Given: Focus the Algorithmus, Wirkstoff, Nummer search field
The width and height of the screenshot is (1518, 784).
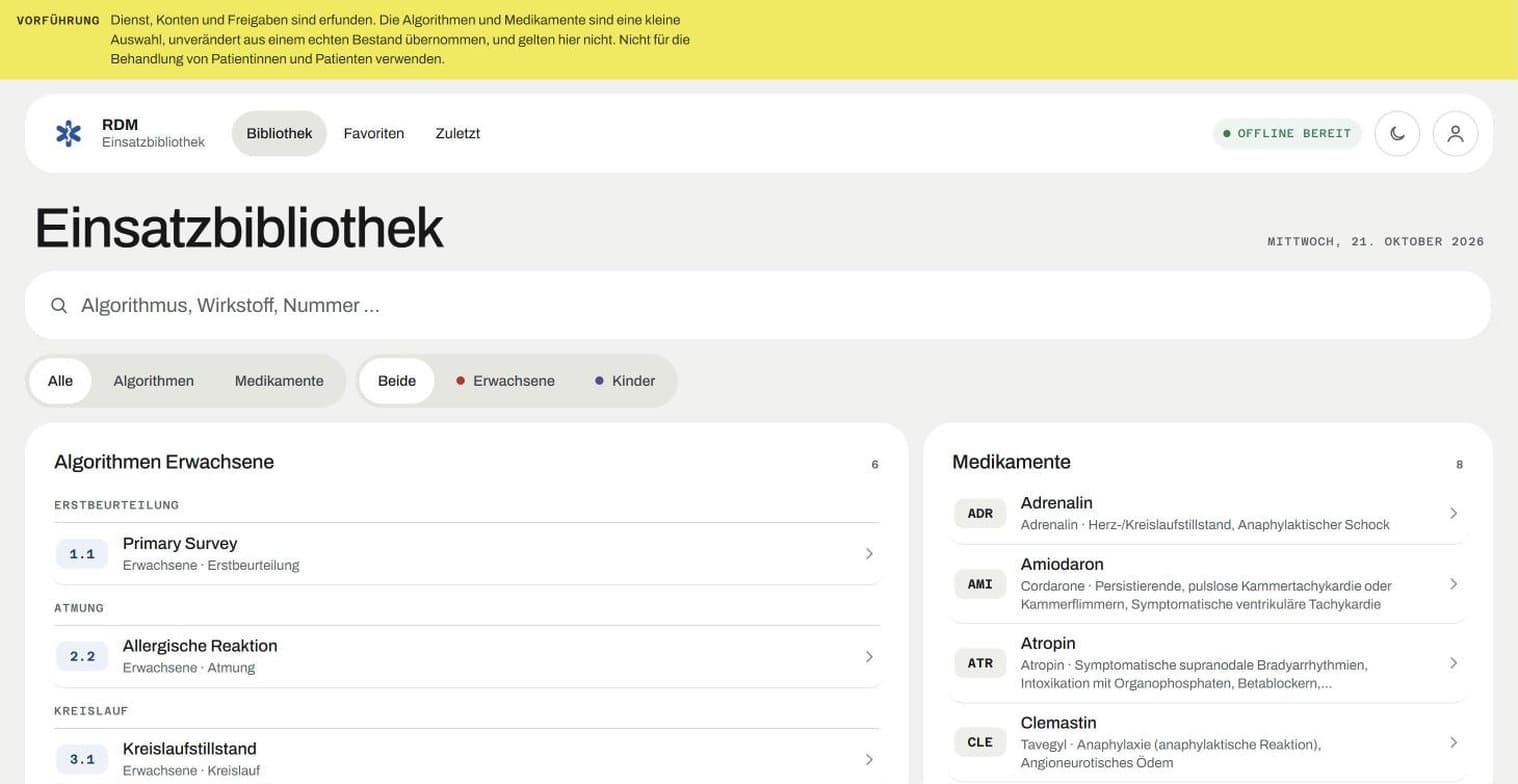Looking at the screenshot, I should (x=758, y=305).
